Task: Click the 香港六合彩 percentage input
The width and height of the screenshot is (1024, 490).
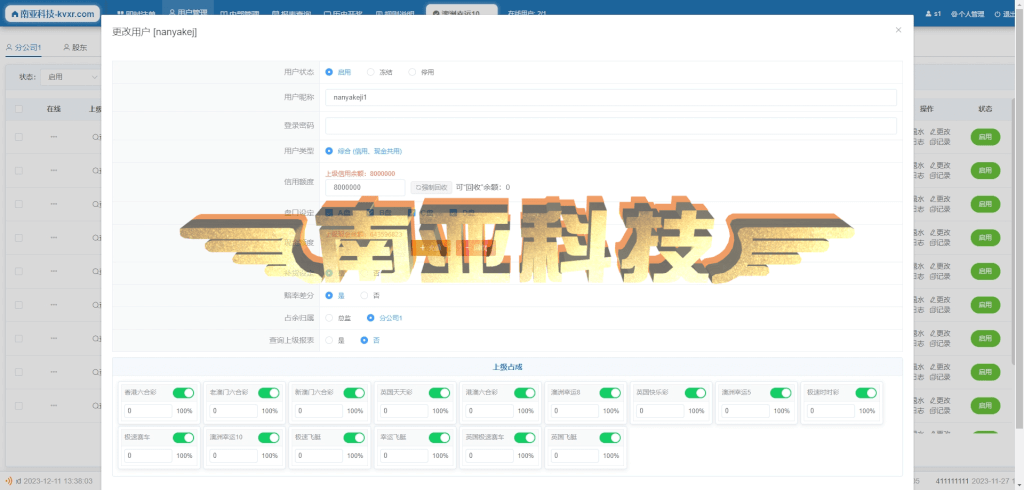Action: click(x=148, y=411)
